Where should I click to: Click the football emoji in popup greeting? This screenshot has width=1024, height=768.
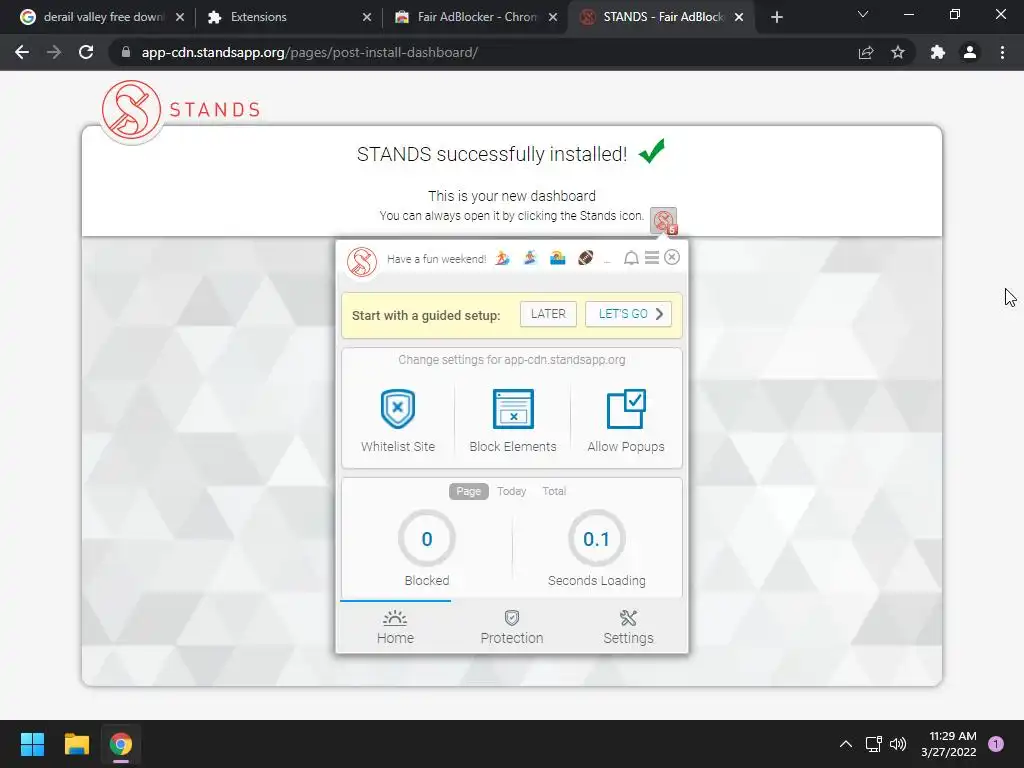tap(586, 258)
